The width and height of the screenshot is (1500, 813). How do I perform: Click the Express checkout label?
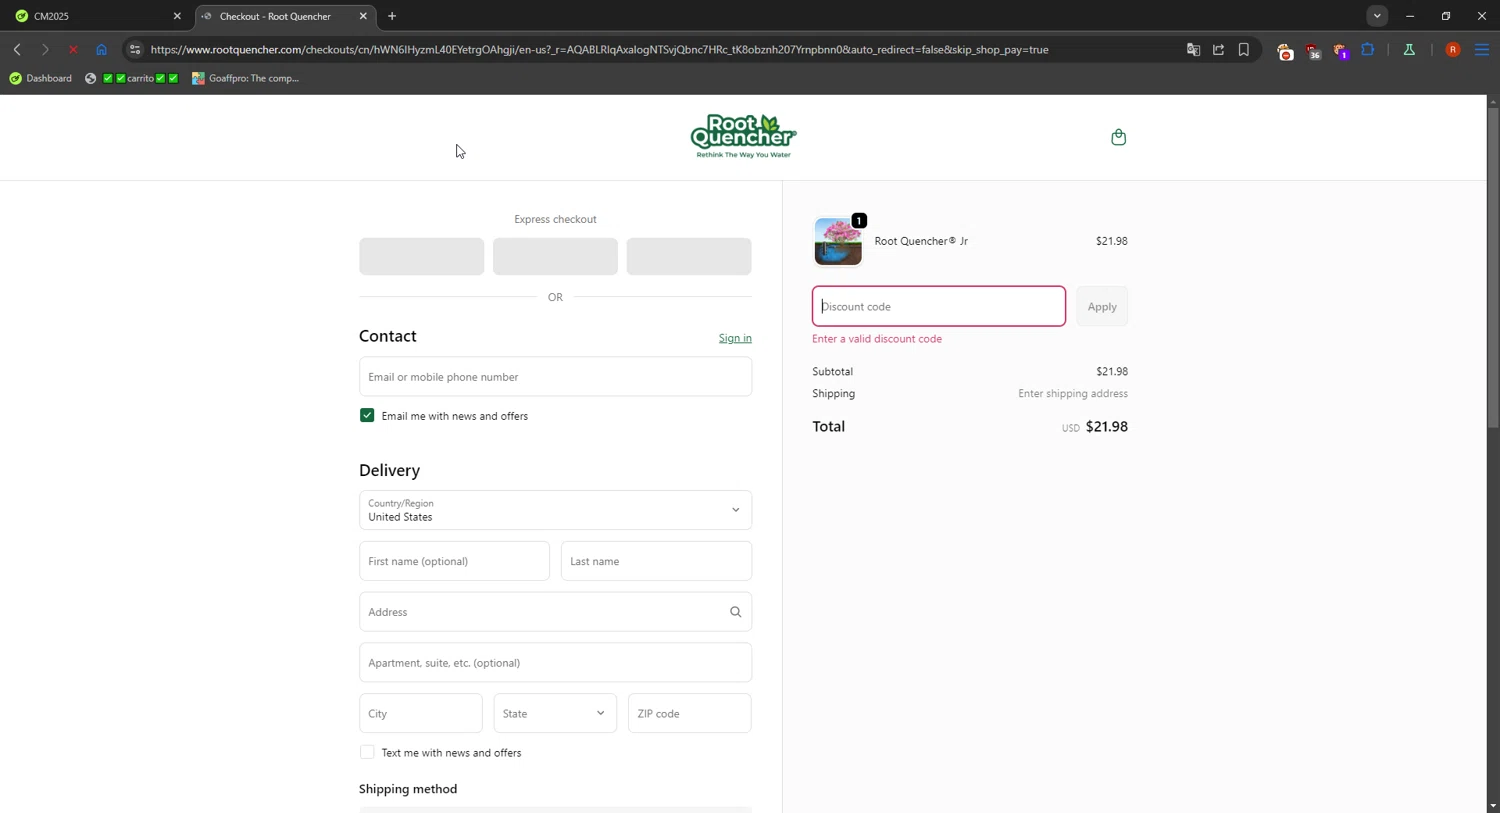(x=555, y=219)
